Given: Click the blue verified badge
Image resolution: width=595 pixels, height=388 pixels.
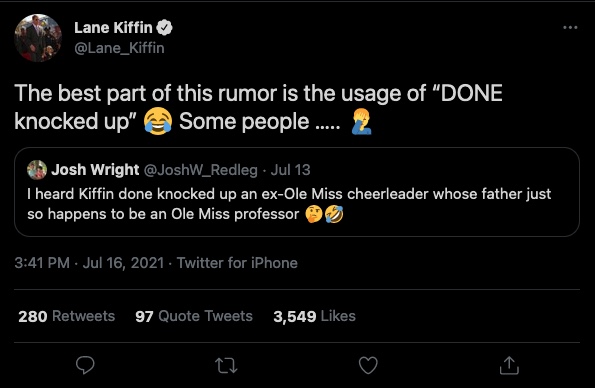Looking at the screenshot, I should coord(164,28).
